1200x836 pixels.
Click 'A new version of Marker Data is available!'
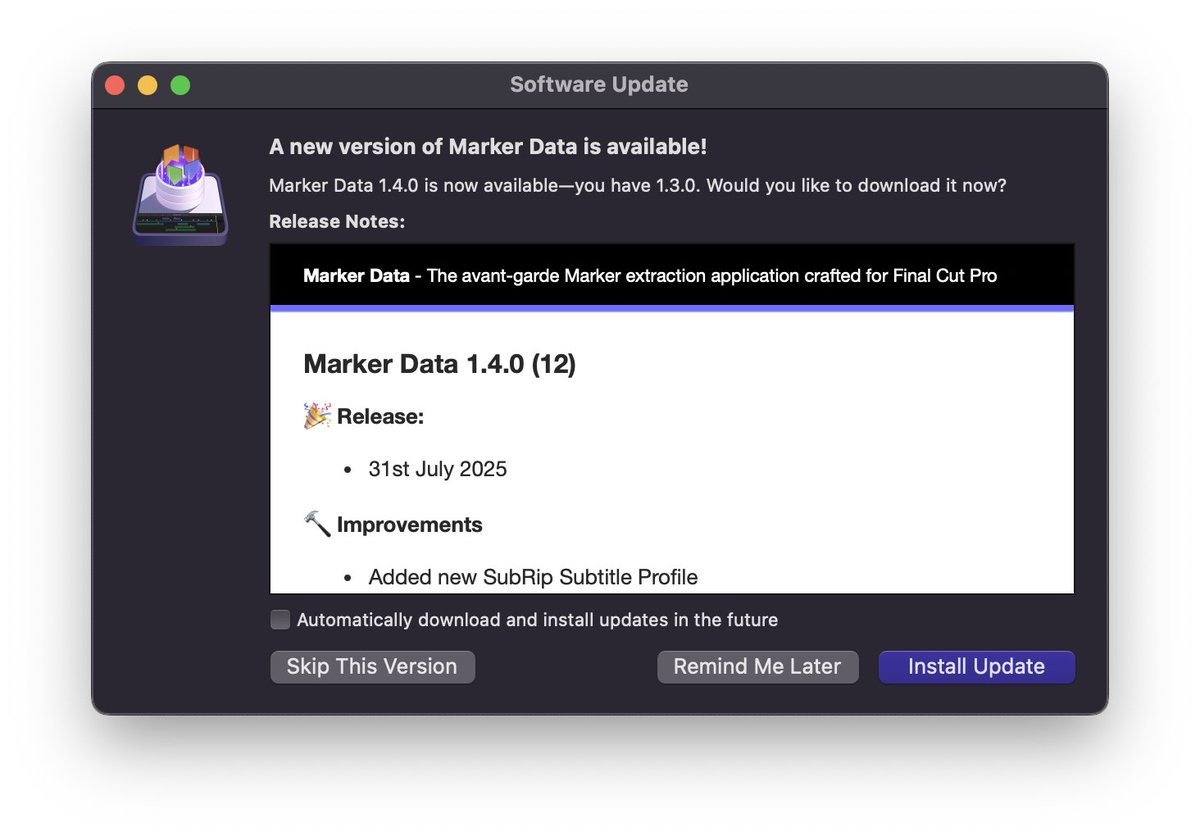pyautogui.click(x=488, y=147)
